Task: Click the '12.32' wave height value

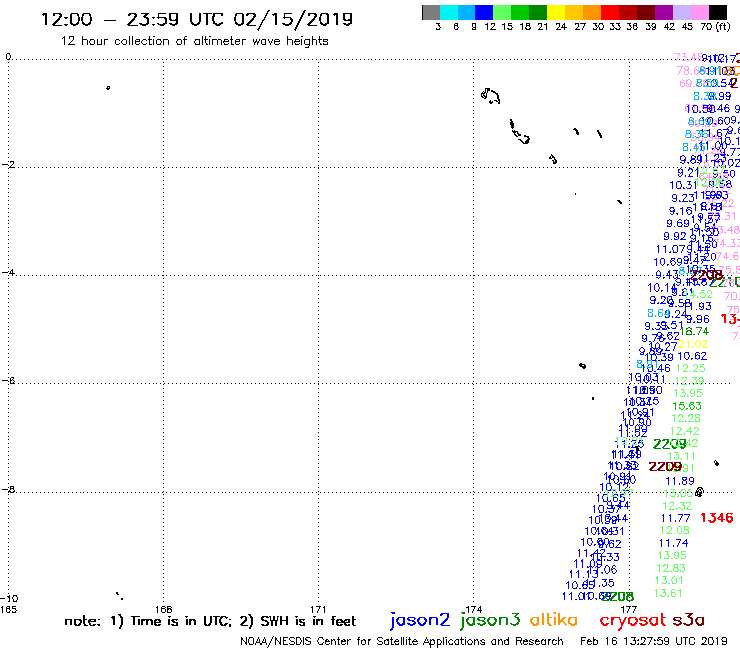Action: [x=677, y=506]
